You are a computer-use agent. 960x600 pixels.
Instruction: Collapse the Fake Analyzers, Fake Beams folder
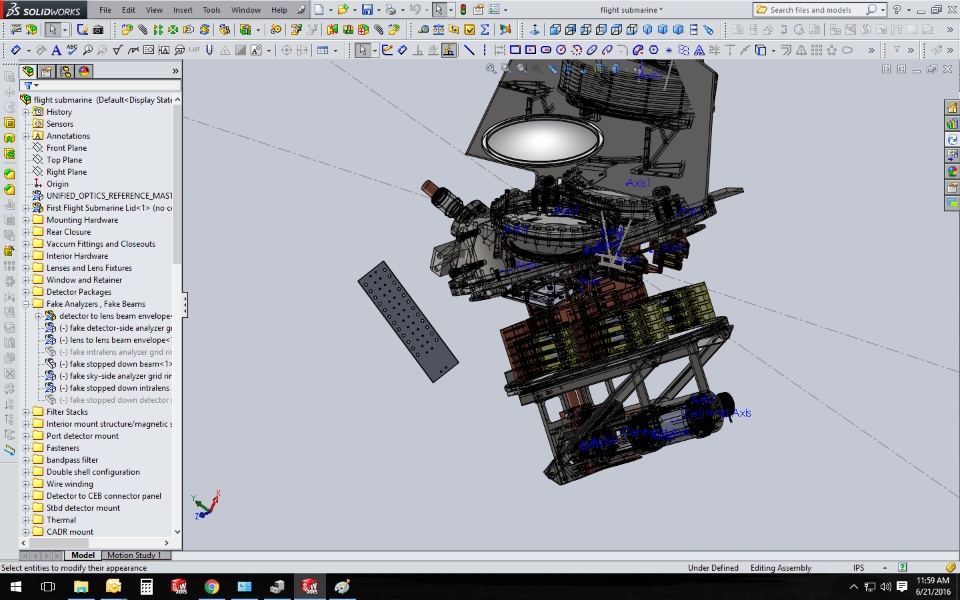(27, 304)
